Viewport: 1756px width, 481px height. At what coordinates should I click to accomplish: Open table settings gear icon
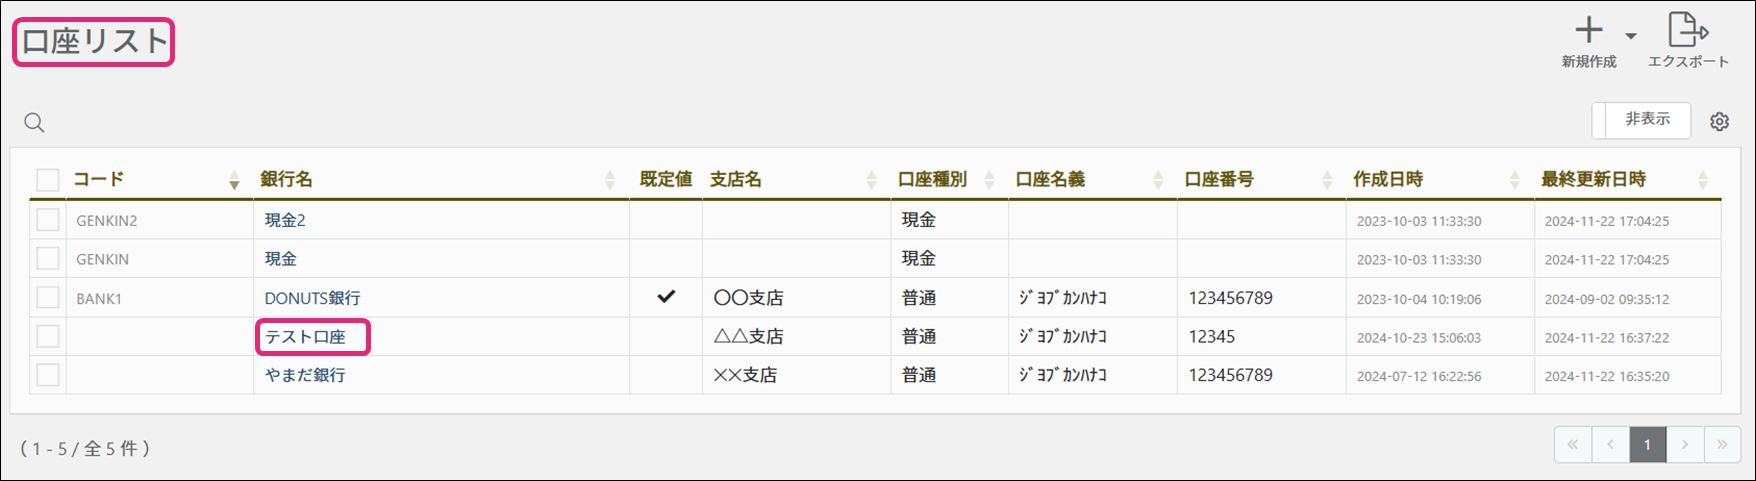pos(1719,122)
